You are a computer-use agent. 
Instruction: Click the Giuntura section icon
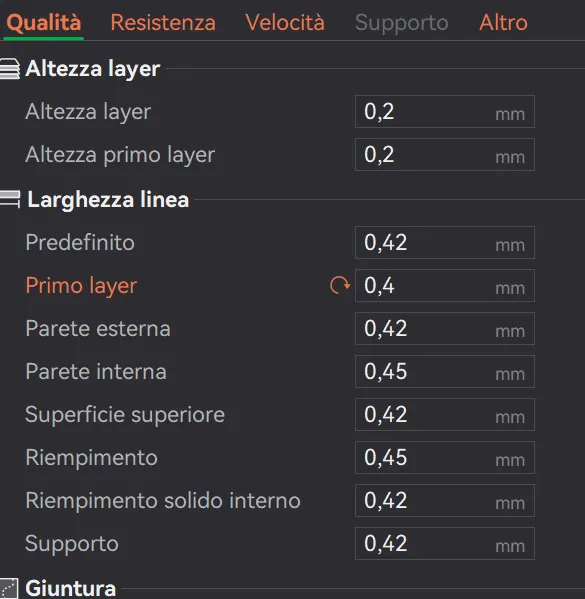coord(9,589)
